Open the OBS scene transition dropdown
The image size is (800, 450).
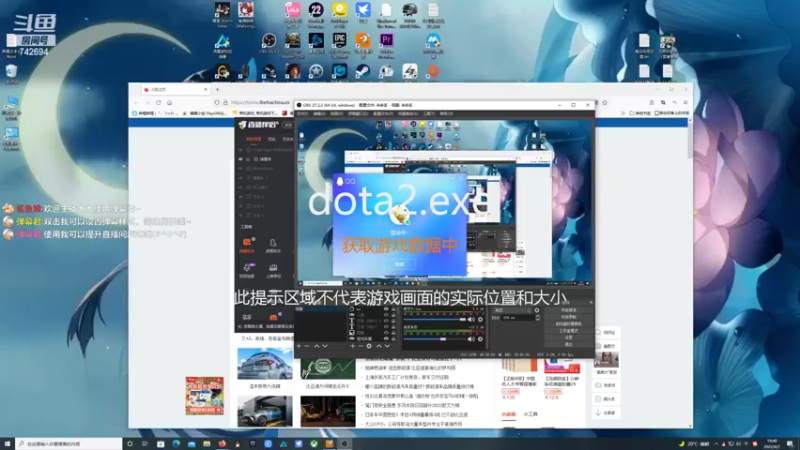(513, 310)
